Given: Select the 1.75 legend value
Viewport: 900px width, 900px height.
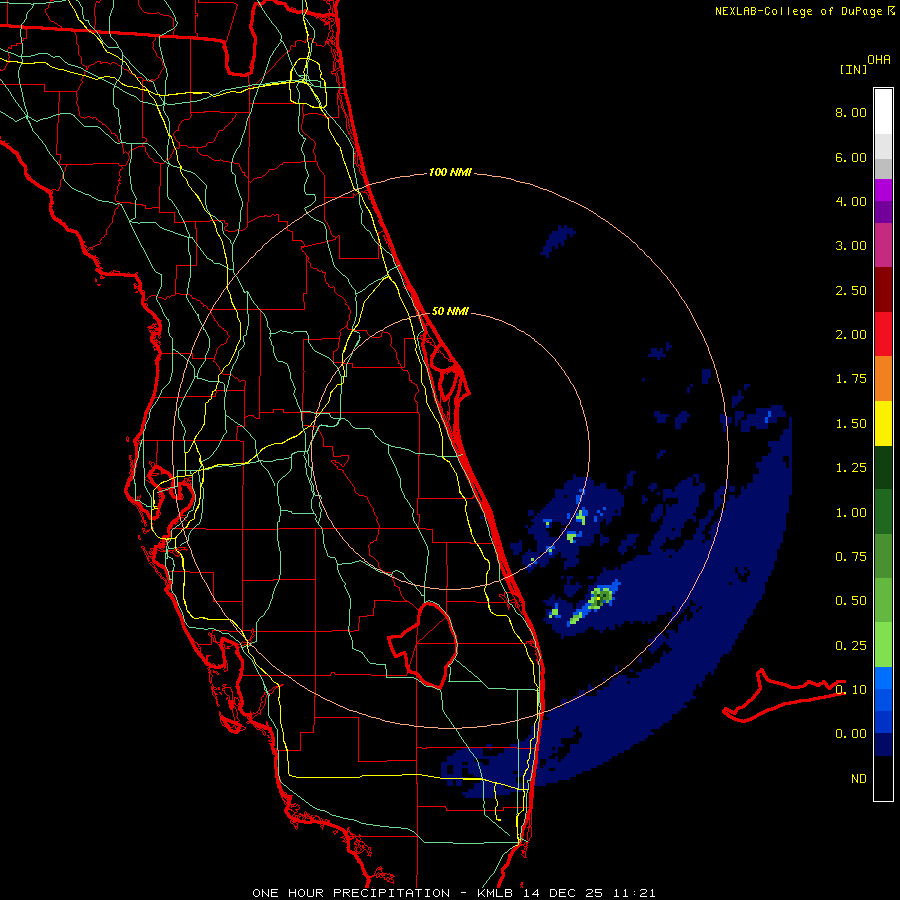Looking at the screenshot, I should click(851, 379).
